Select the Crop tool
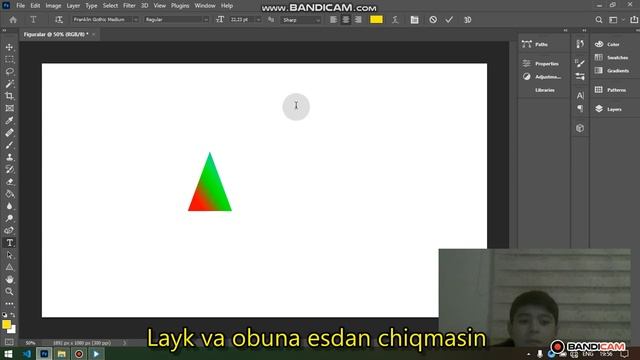The width and height of the screenshot is (640, 360). (x=9, y=96)
